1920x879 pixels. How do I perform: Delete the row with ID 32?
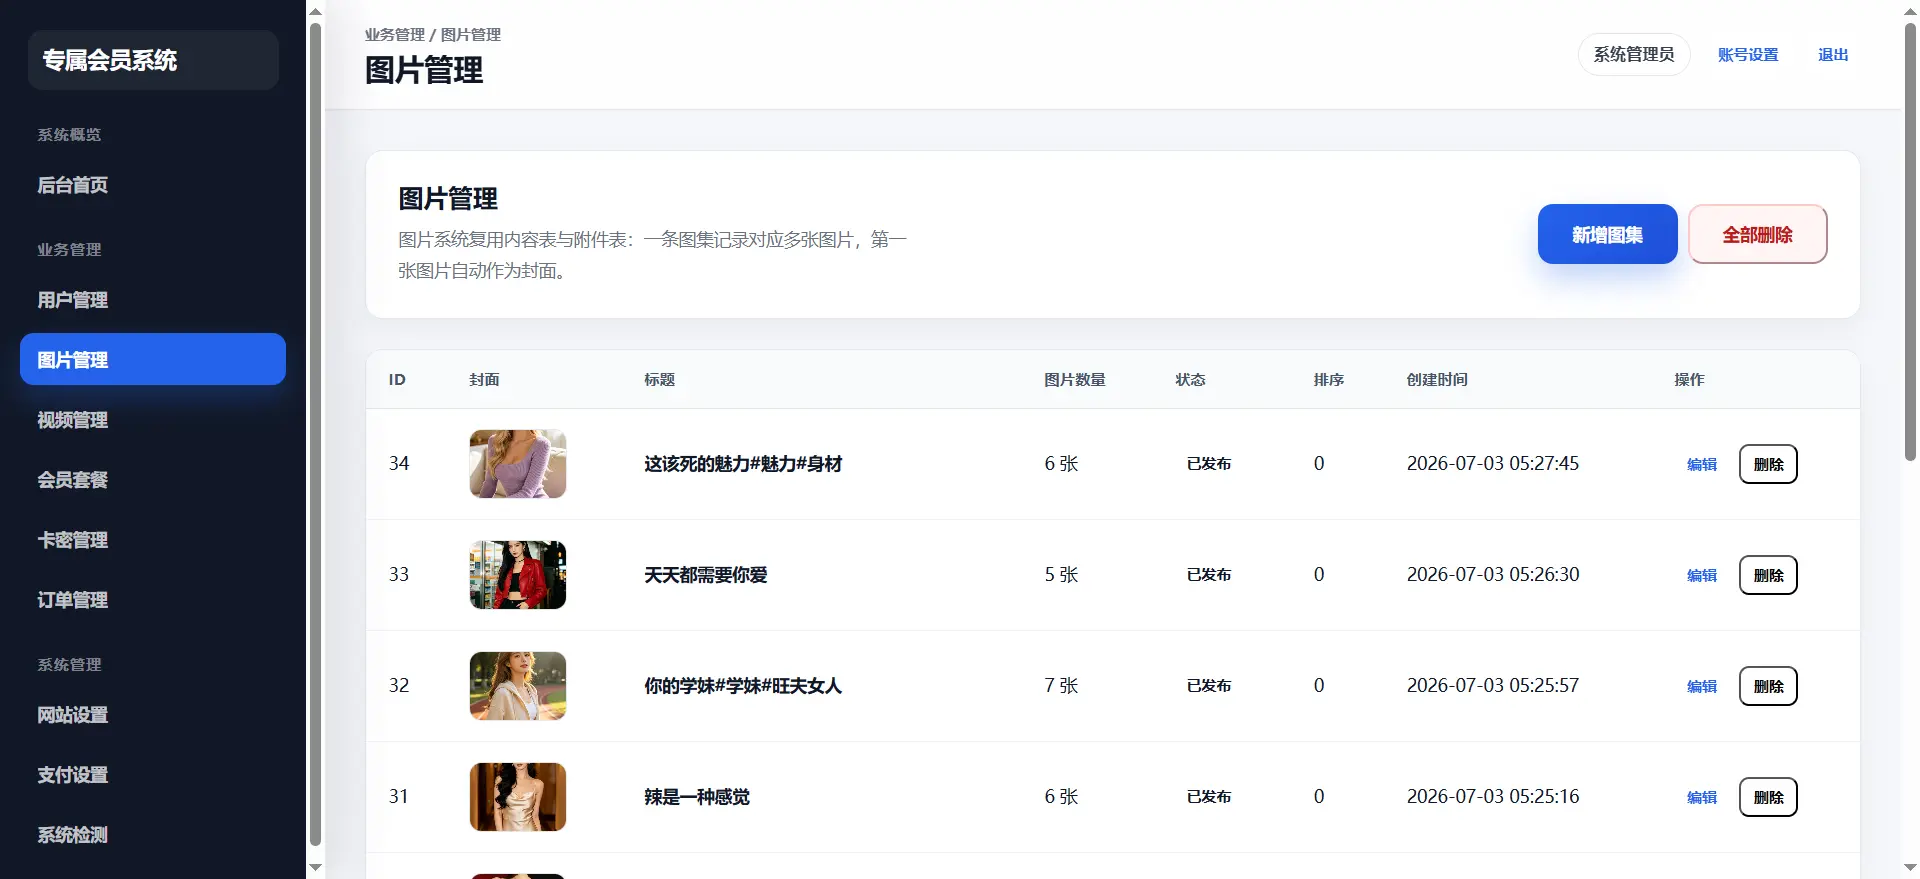(x=1768, y=686)
